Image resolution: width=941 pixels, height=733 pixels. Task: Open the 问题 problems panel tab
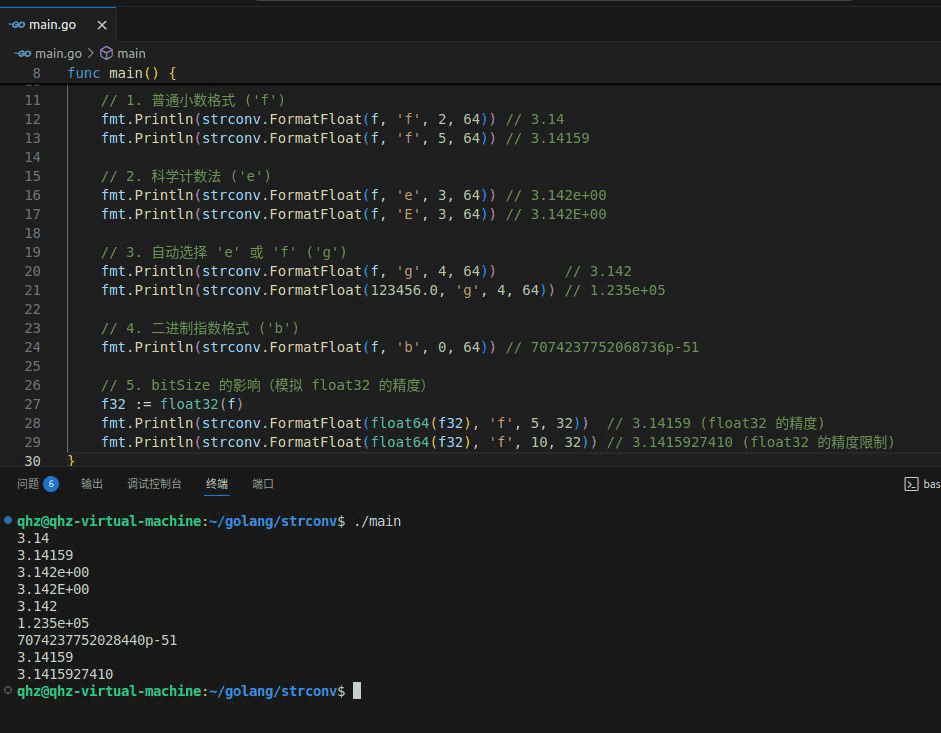point(28,484)
